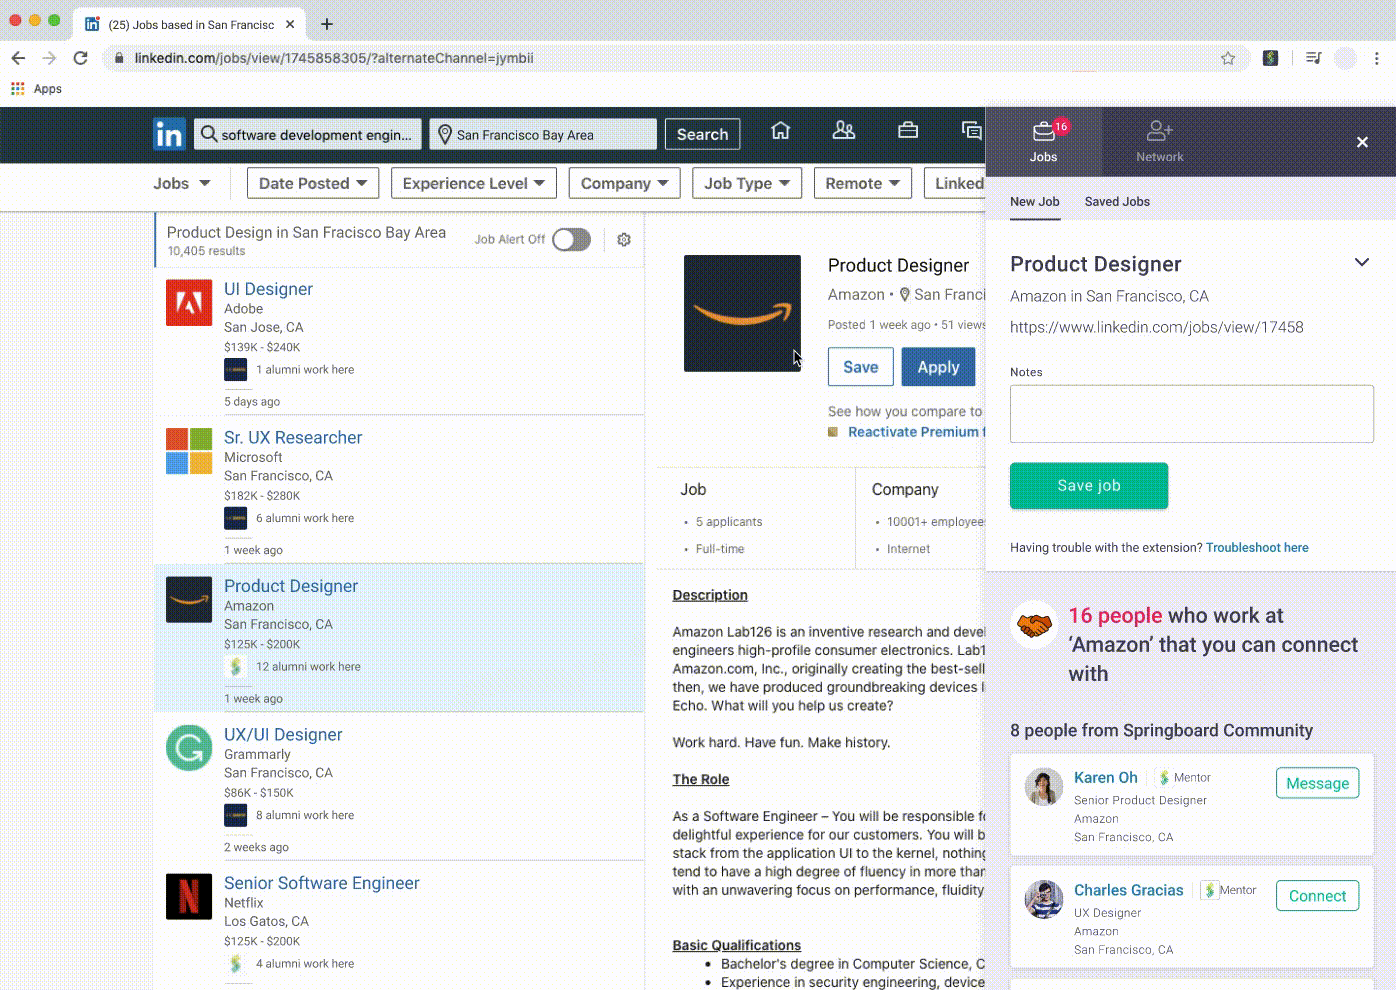Click the job alert settings gear

624,240
